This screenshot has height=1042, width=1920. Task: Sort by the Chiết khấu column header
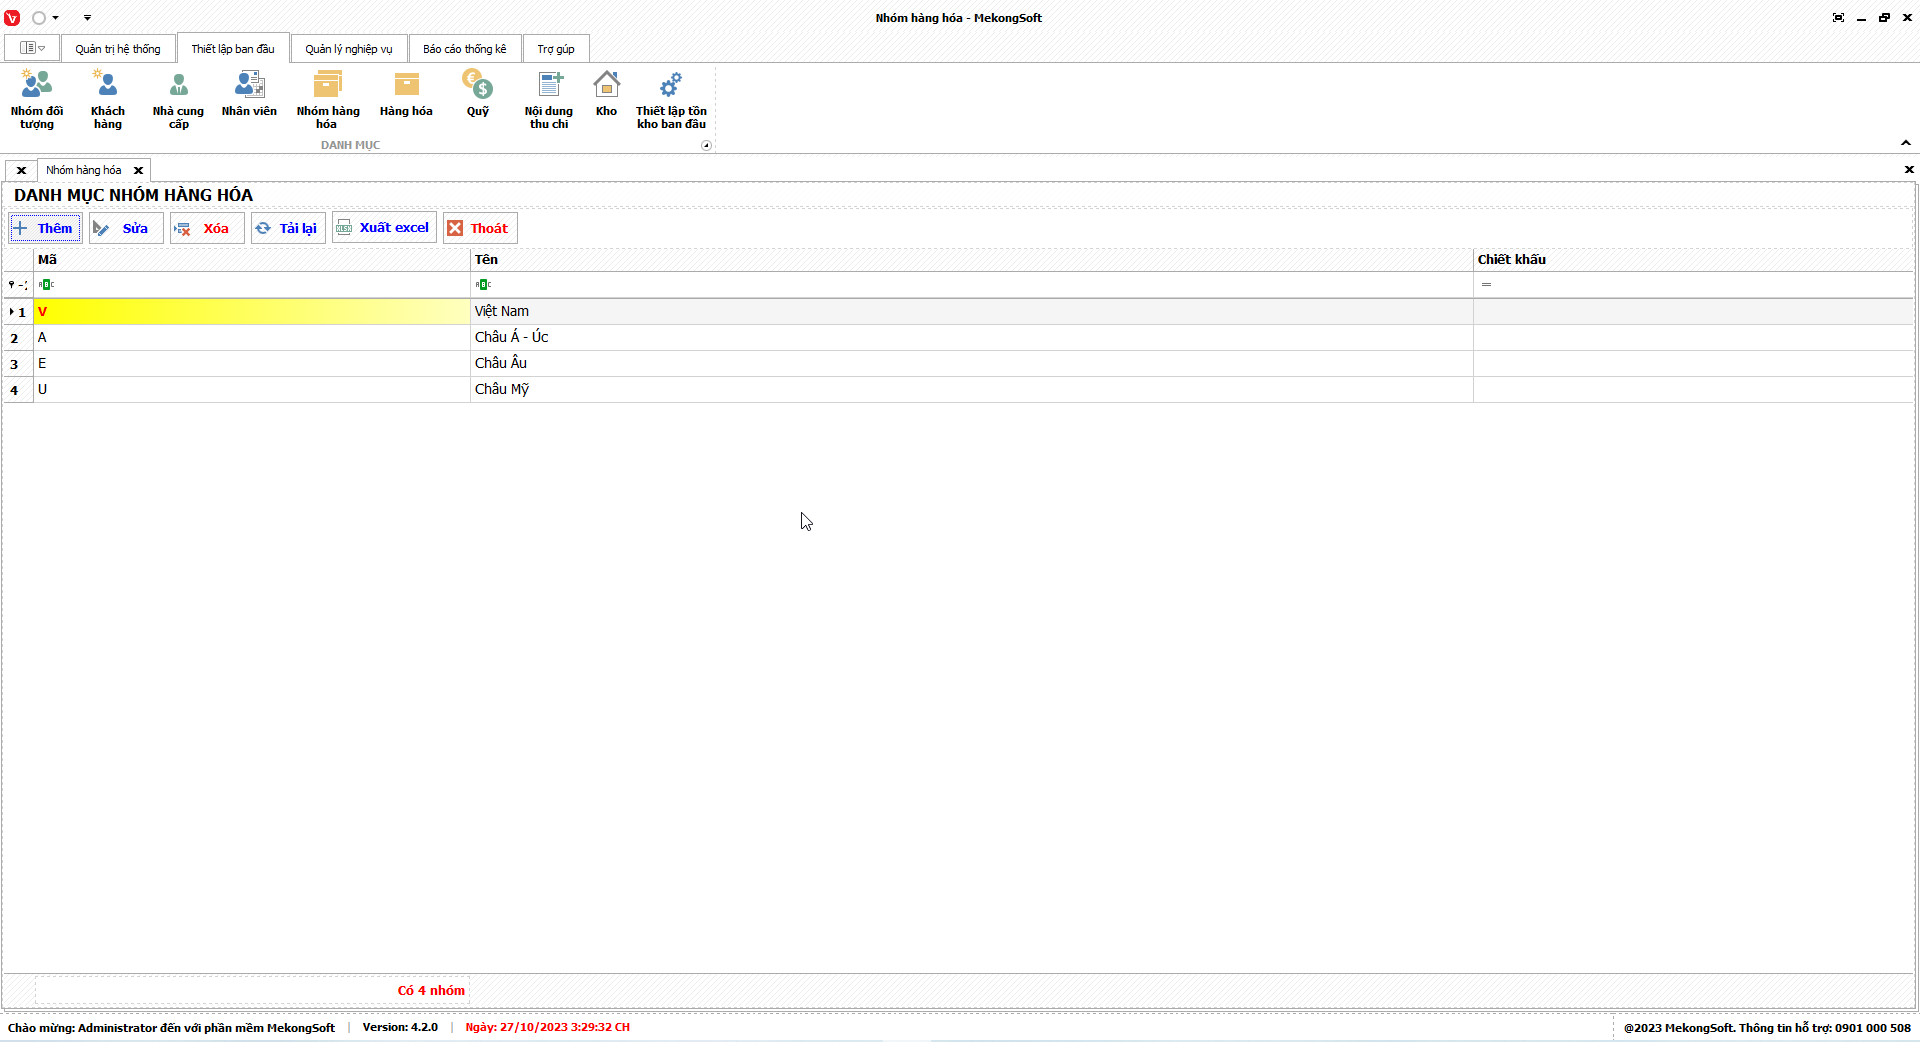tap(1694, 260)
